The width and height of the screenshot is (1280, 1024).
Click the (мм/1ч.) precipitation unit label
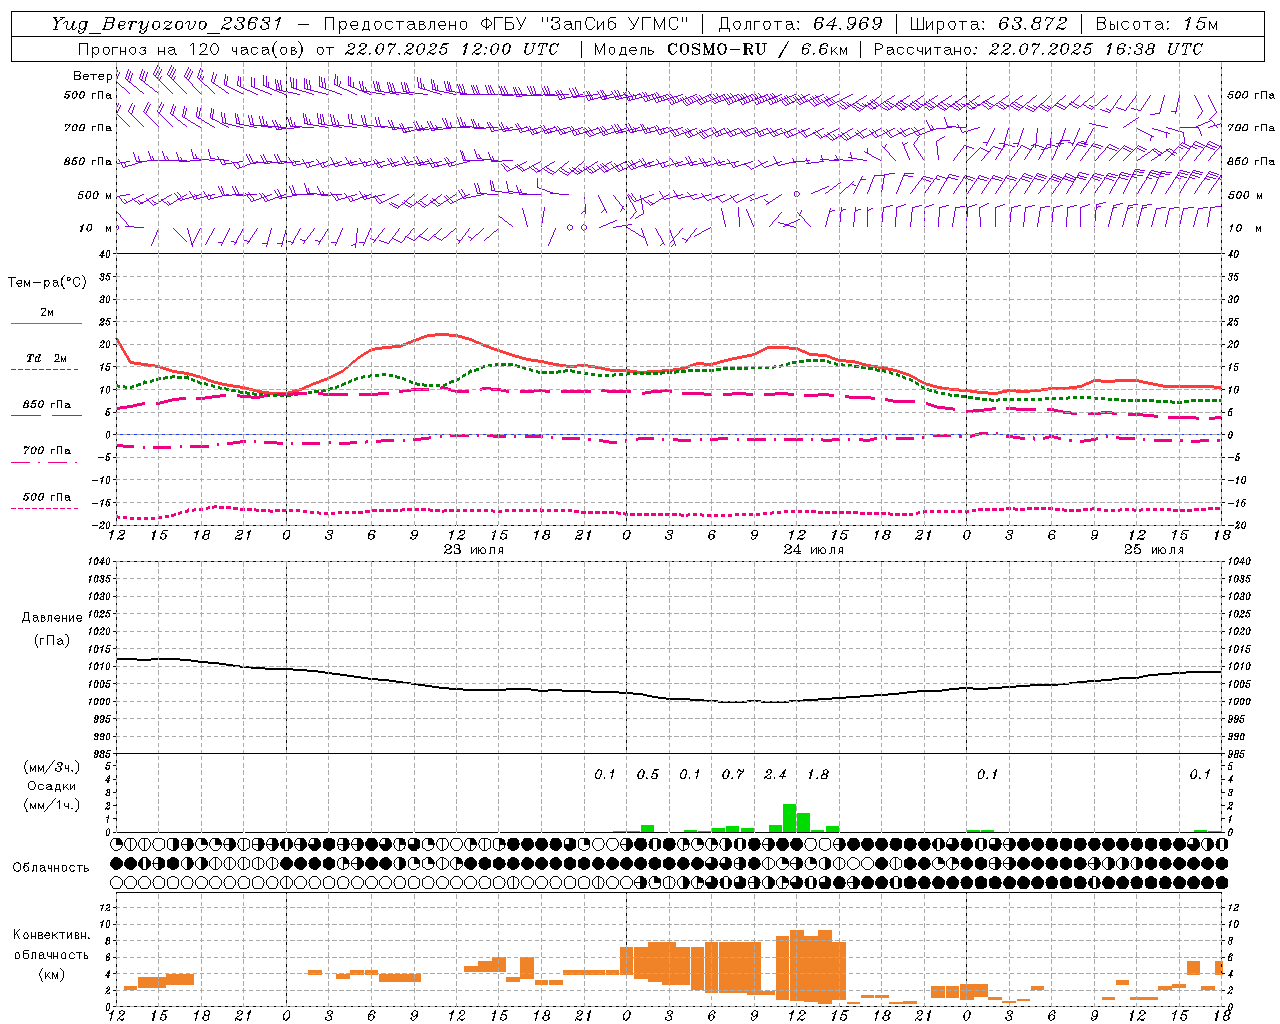pos(51,805)
